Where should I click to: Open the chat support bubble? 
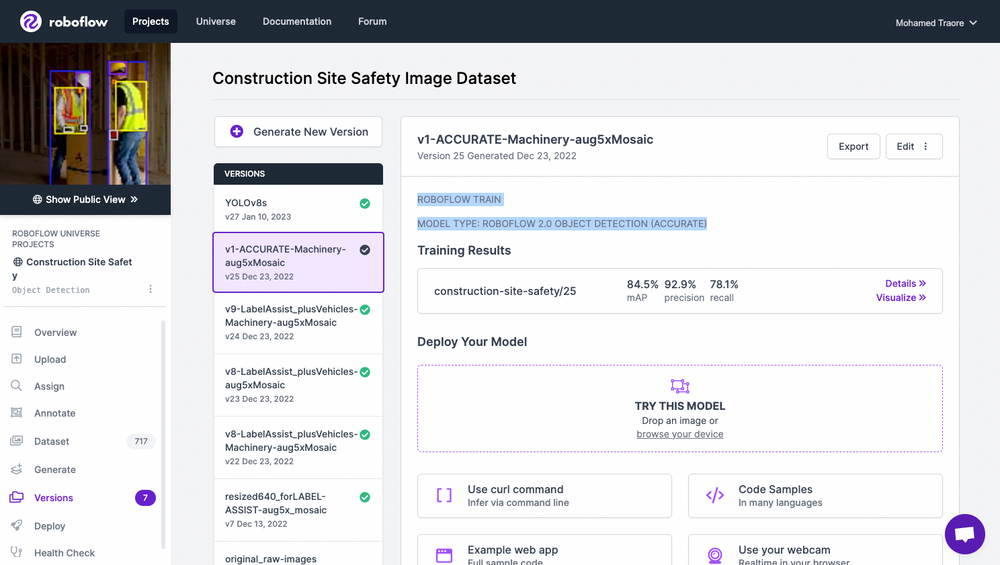coord(965,534)
